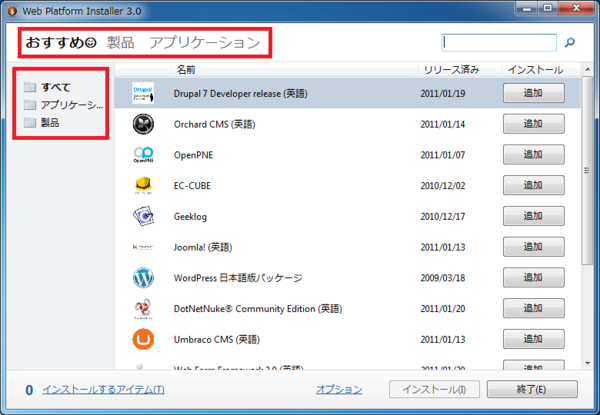Click the Web Platform Installer title bar icon

coord(12,11)
